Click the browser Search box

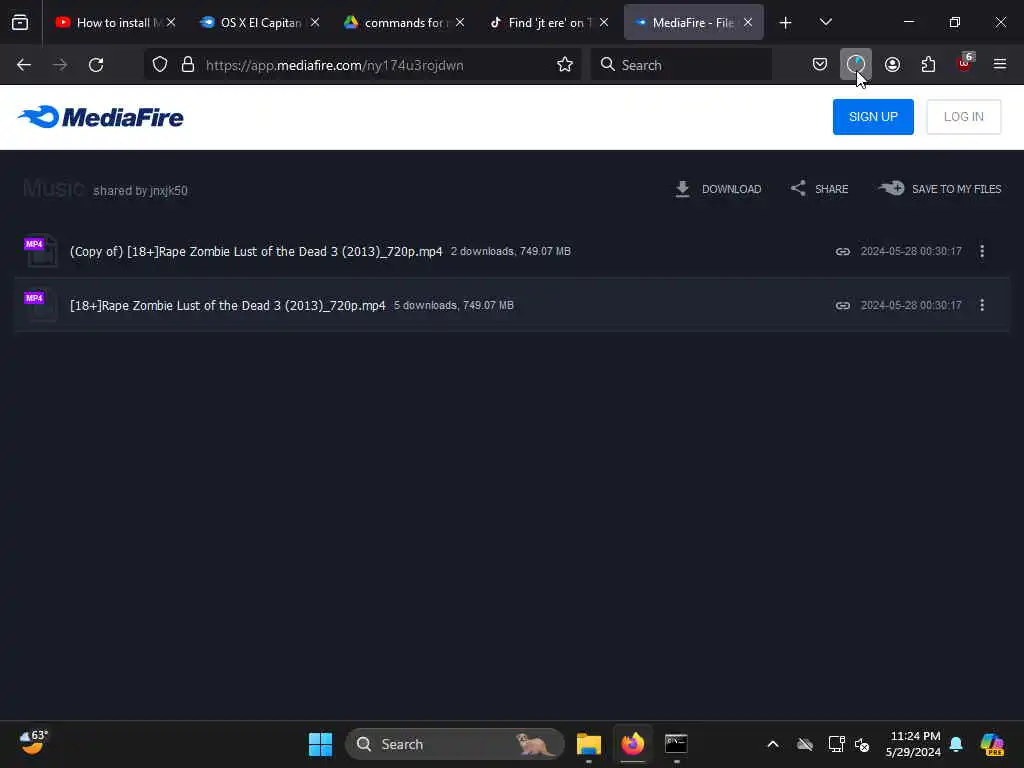pyautogui.click(x=681, y=65)
